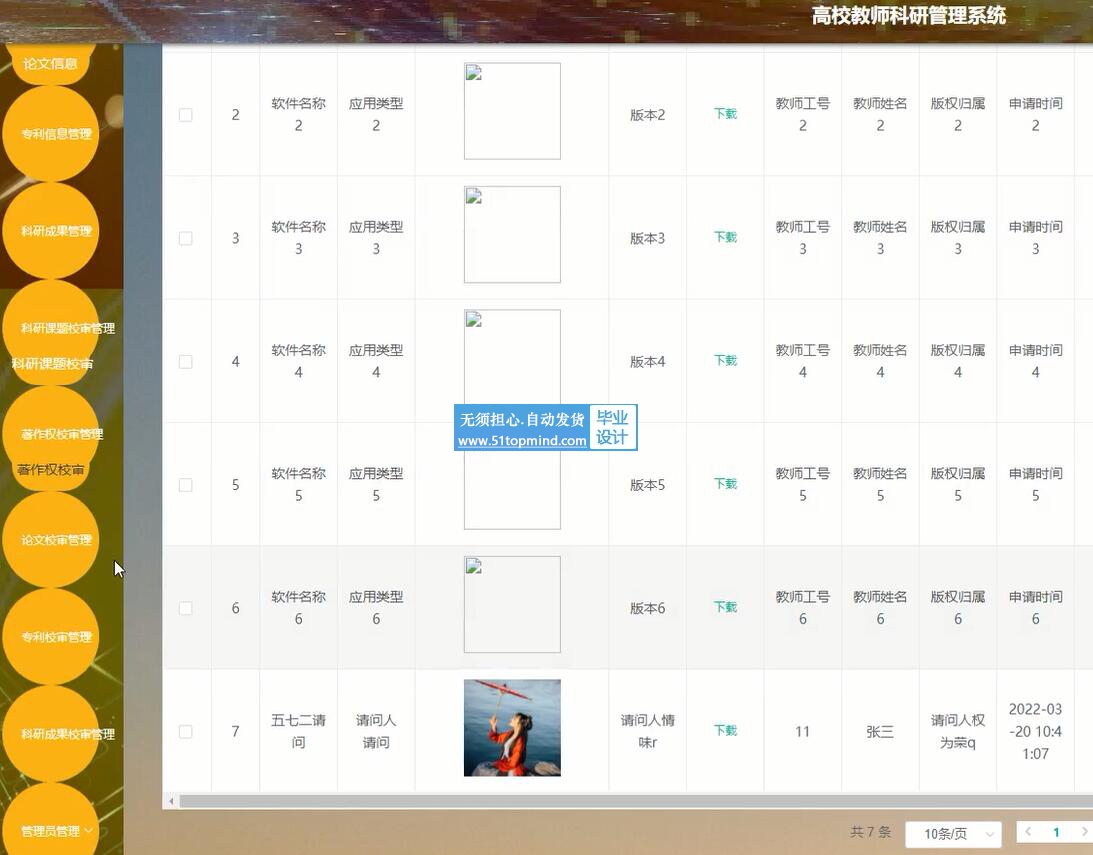Viewport: 1093px width, 855px height.
Task: Download the file for 版本3
Action: tap(725, 237)
